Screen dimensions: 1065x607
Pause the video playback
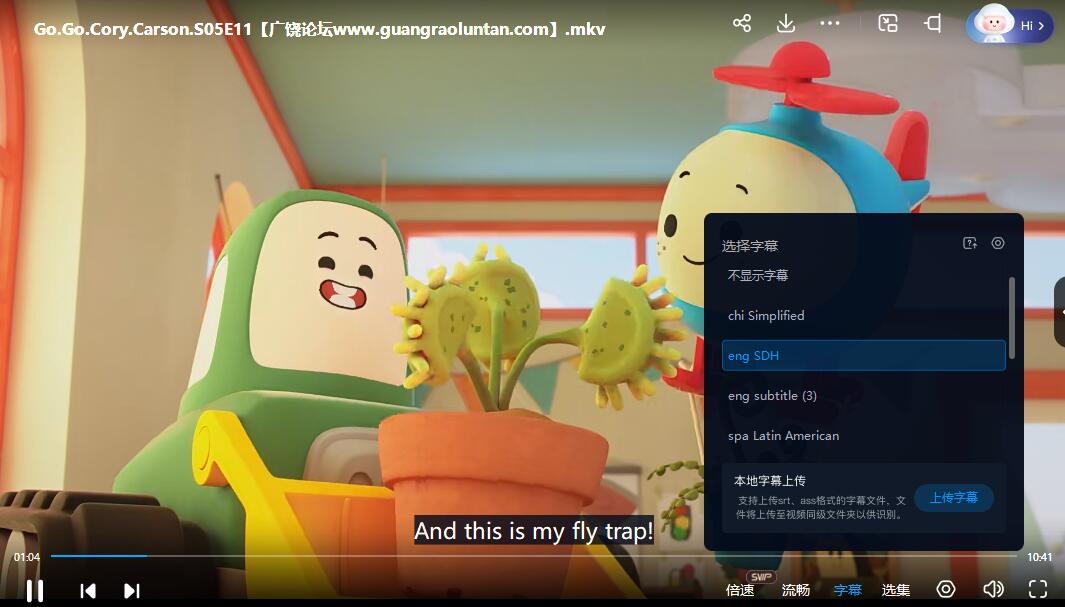(35, 590)
